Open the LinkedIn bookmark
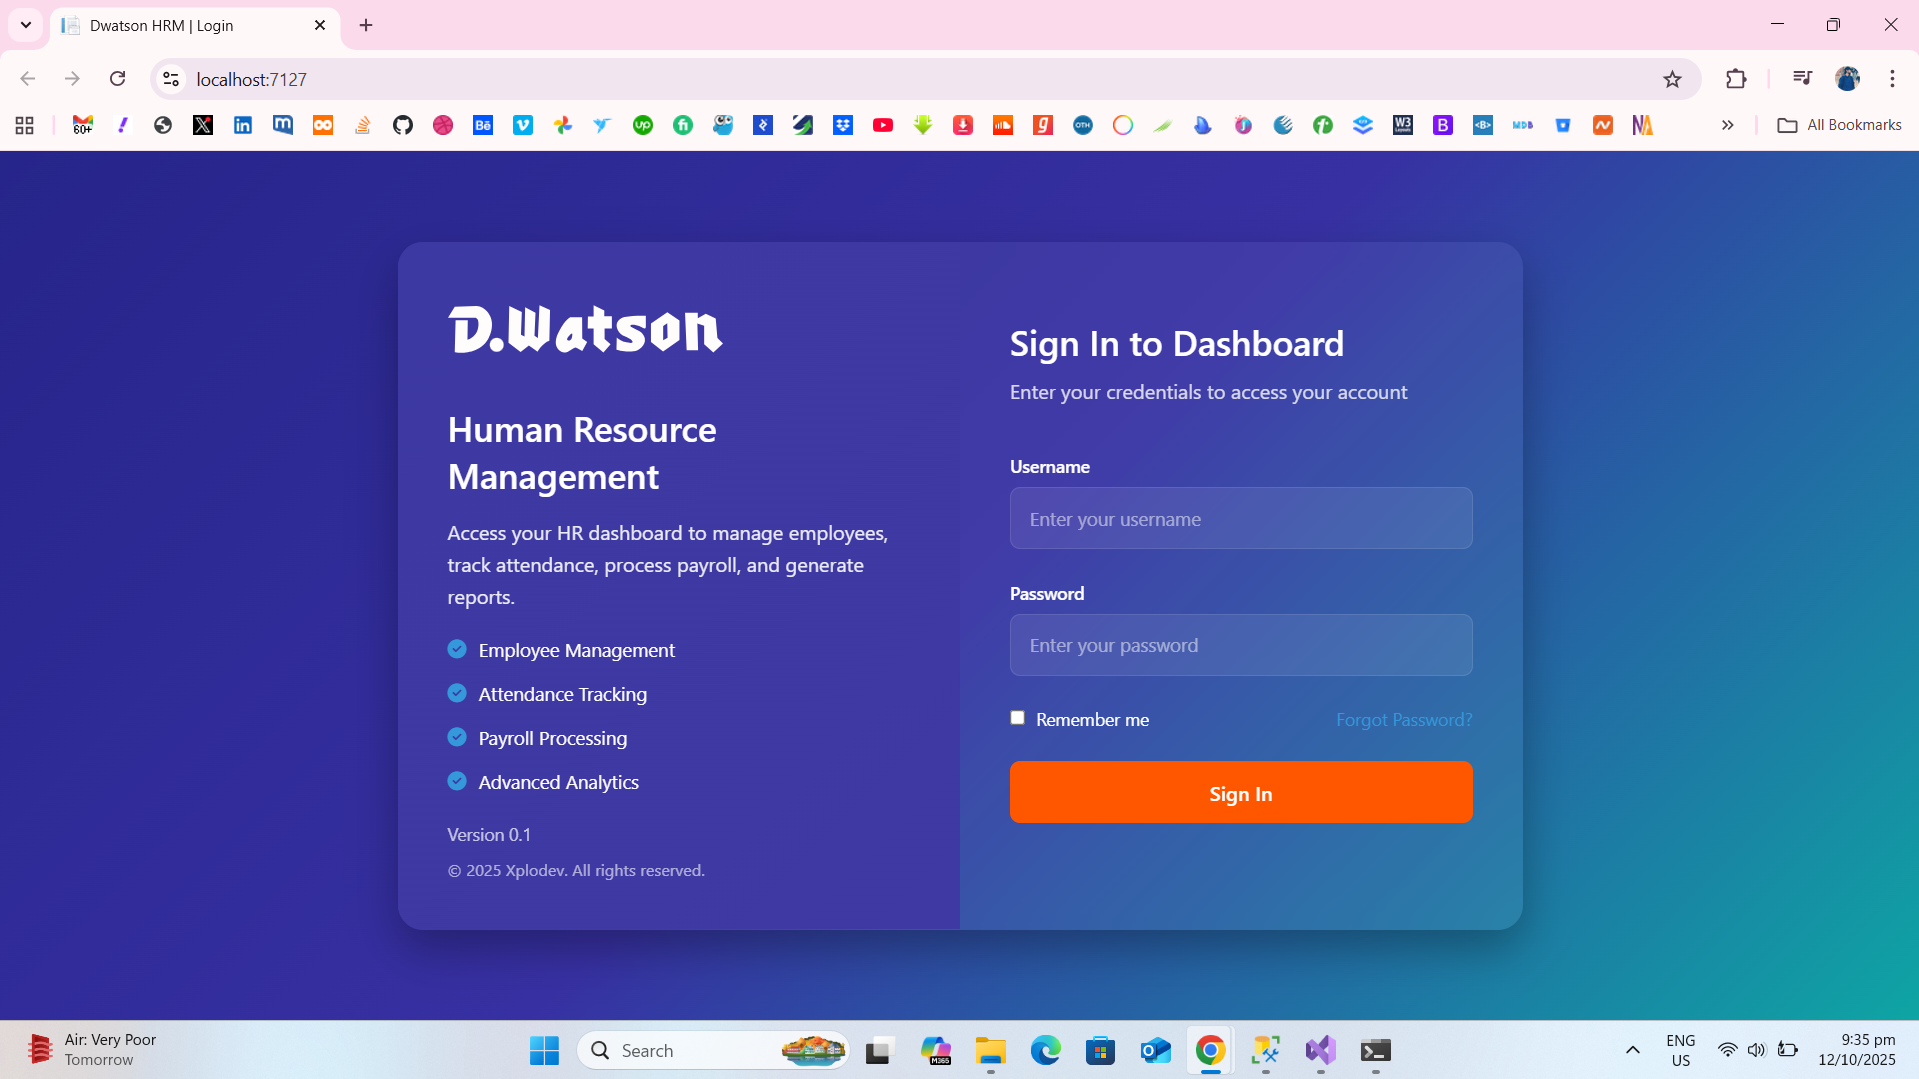The height and width of the screenshot is (1079, 1919). pos(243,125)
